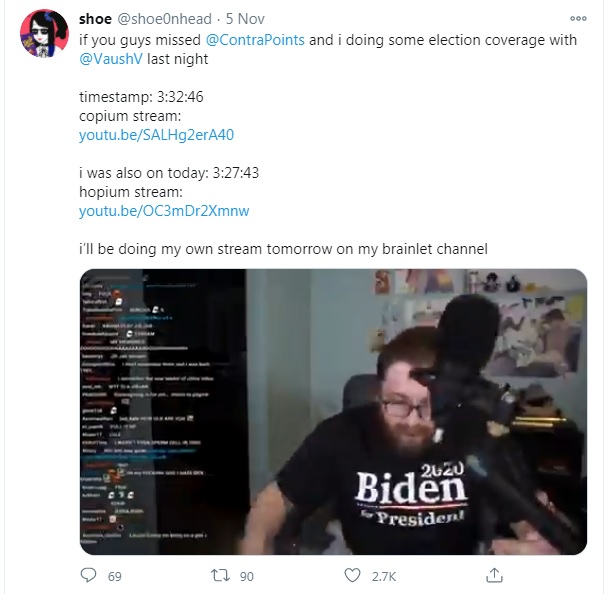Open the share tweet icon
Viewport: 608px width, 594px height.
tap(494, 575)
